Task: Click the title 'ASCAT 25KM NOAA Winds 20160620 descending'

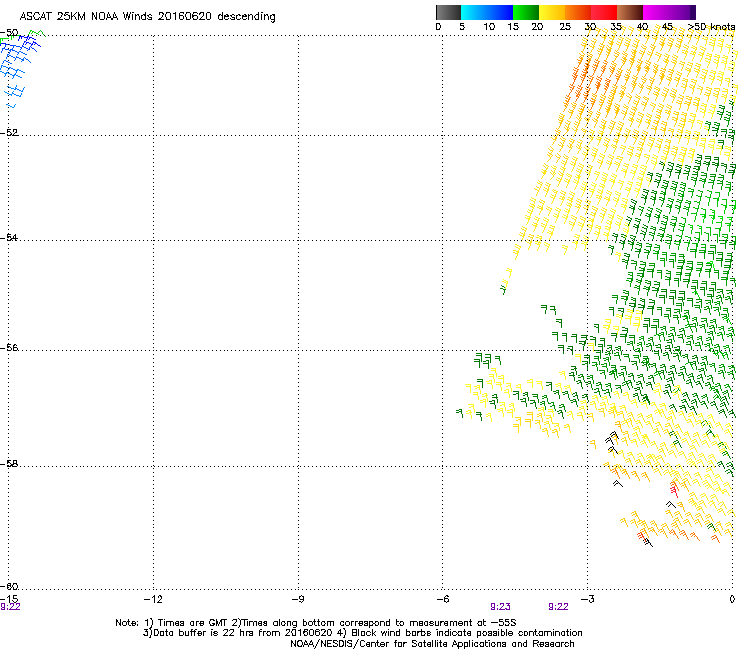Action: (x=147, y=17)
